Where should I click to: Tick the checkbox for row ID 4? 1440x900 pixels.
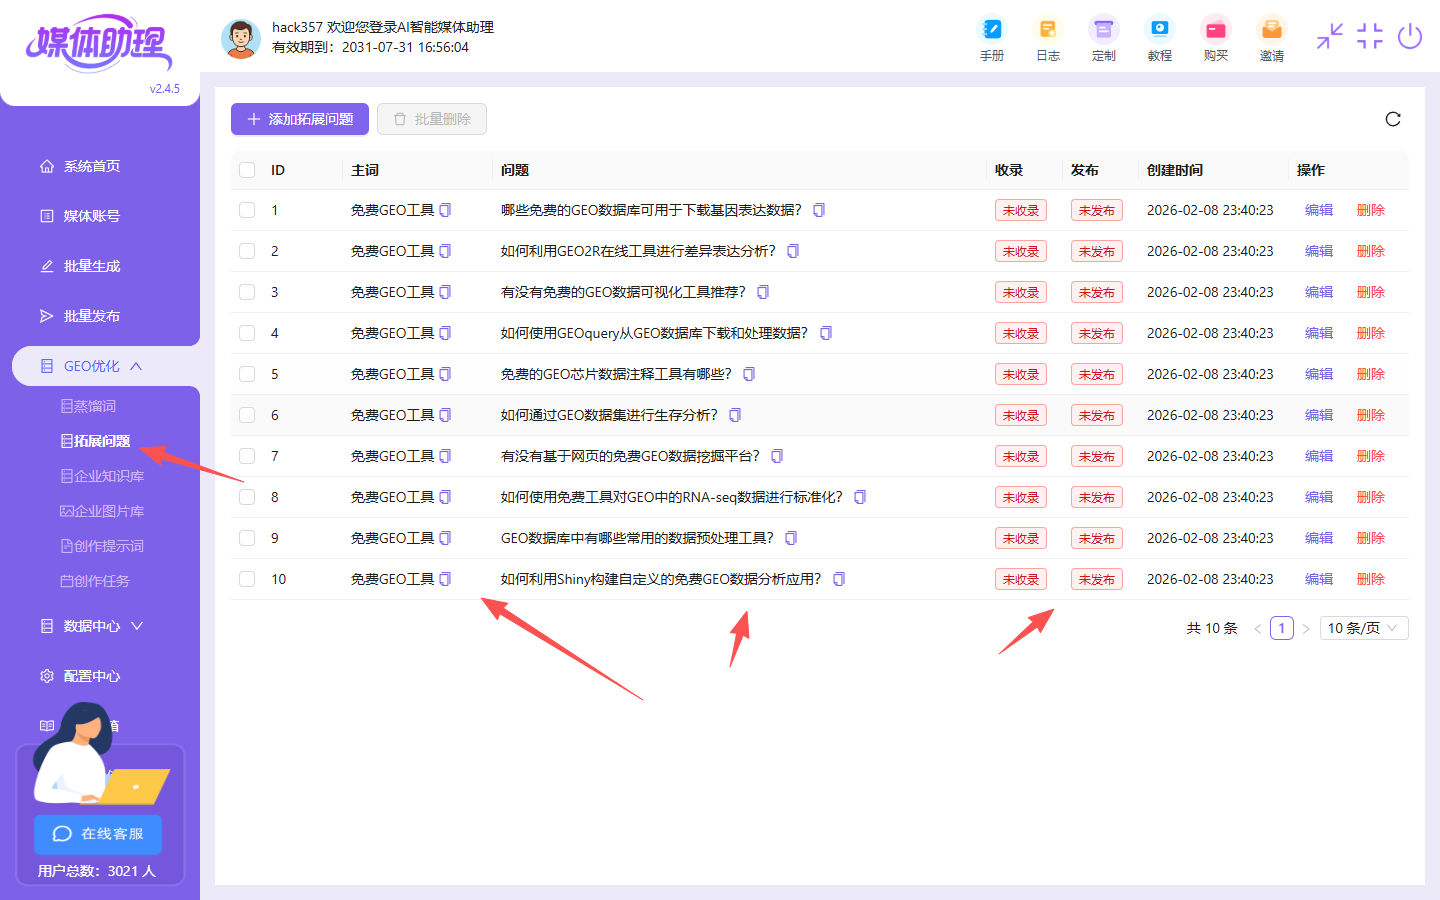click(x=247, y=333)
